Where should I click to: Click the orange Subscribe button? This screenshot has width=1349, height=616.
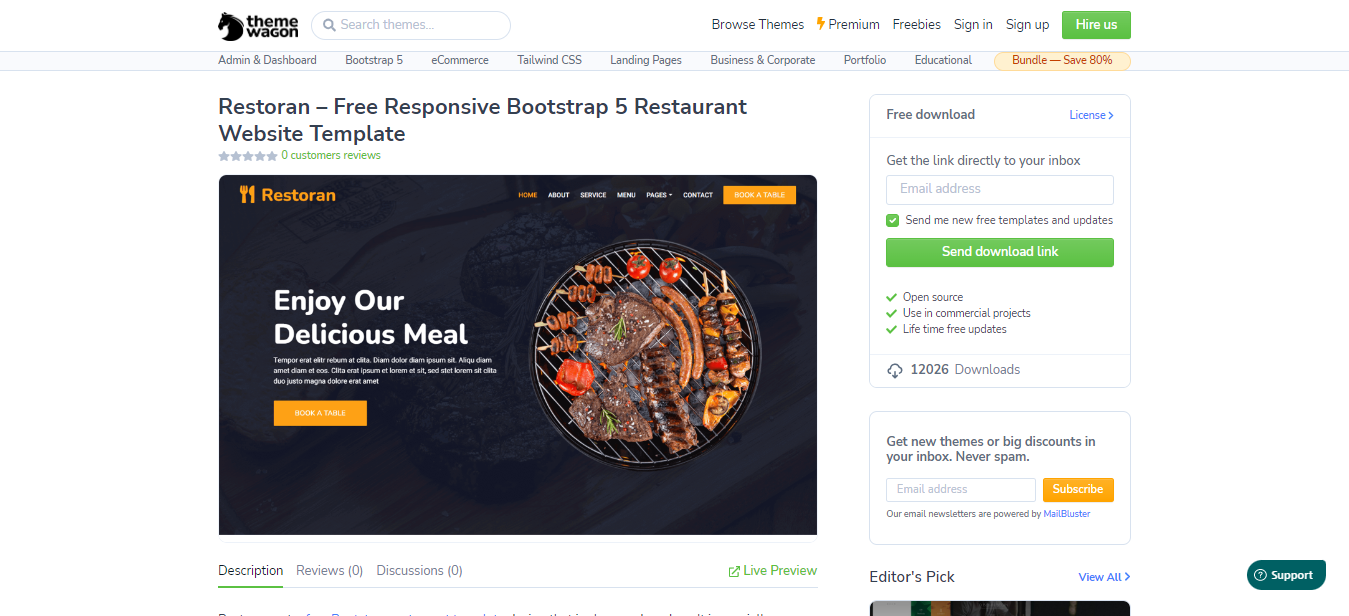(x=1078, y=490)
